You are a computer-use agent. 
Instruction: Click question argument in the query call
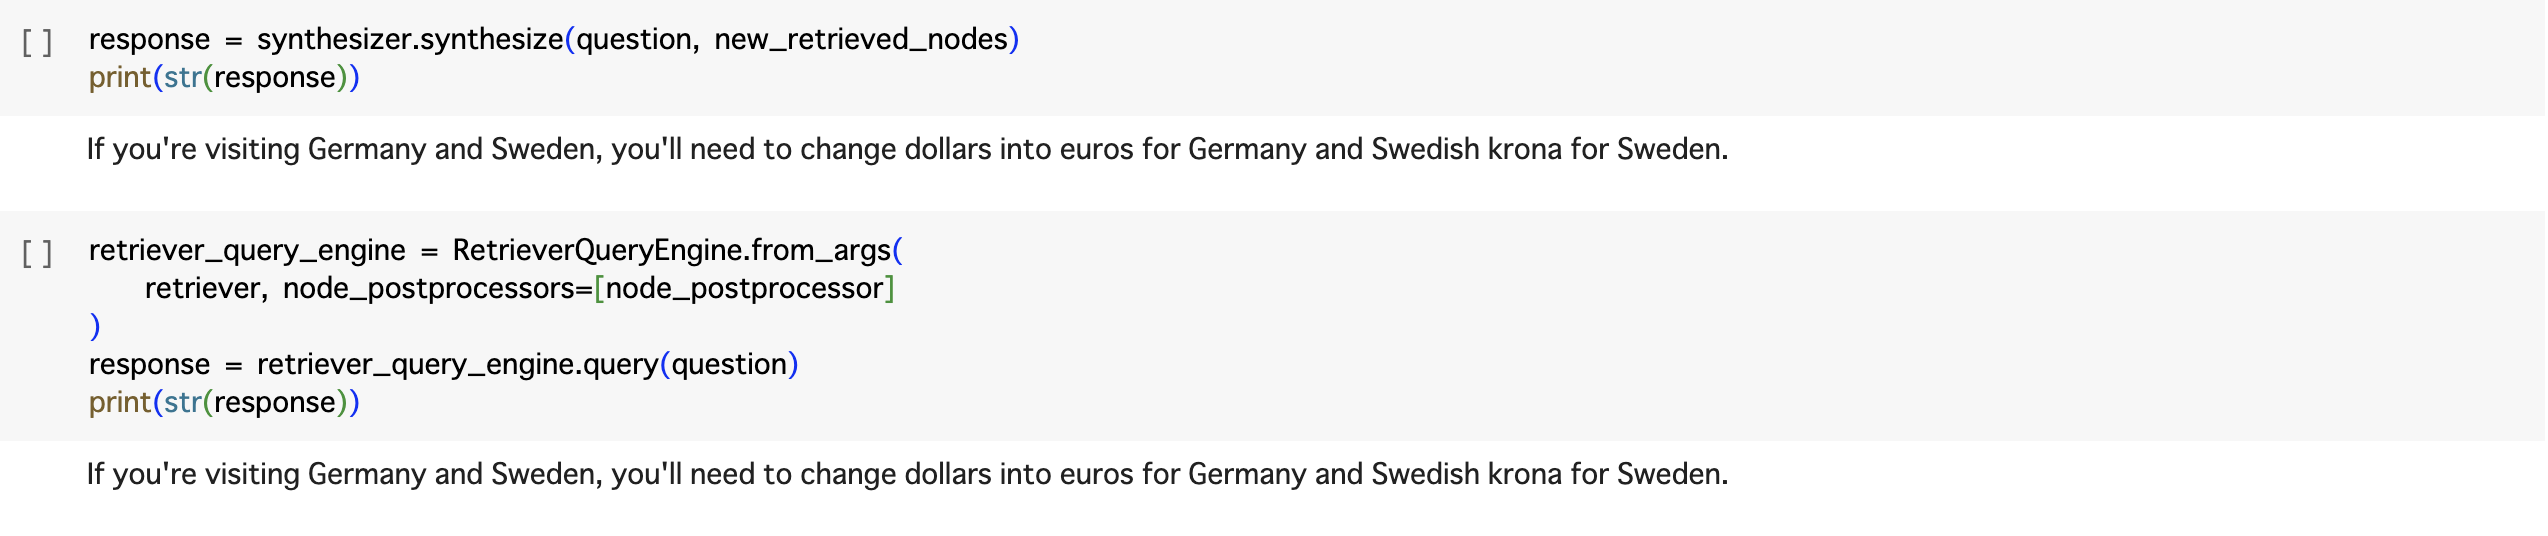729,364
